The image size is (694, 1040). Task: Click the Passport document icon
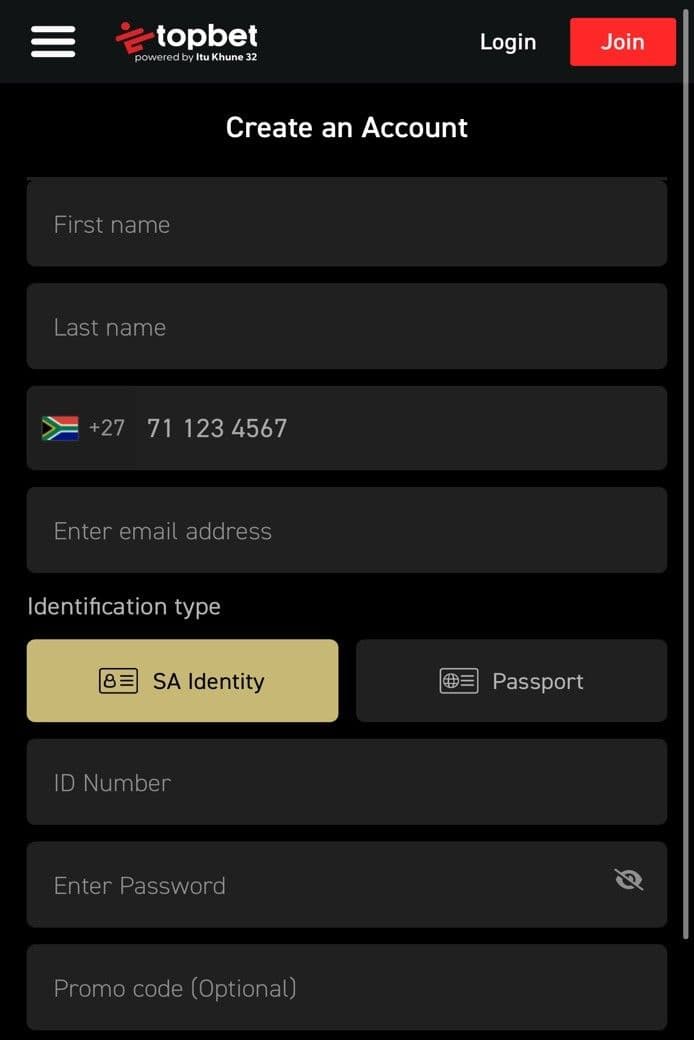[458, 680]
